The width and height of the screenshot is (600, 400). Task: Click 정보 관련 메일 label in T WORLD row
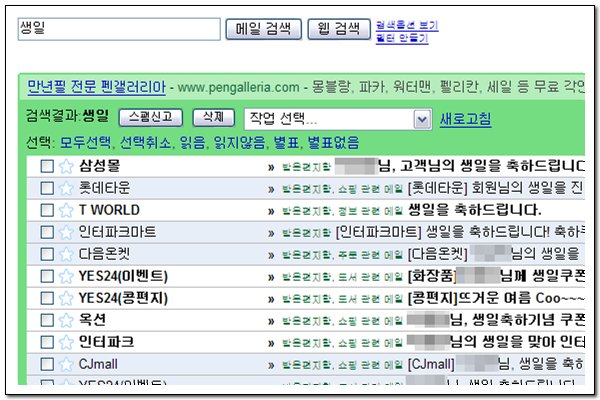click(x=370, y=211)
